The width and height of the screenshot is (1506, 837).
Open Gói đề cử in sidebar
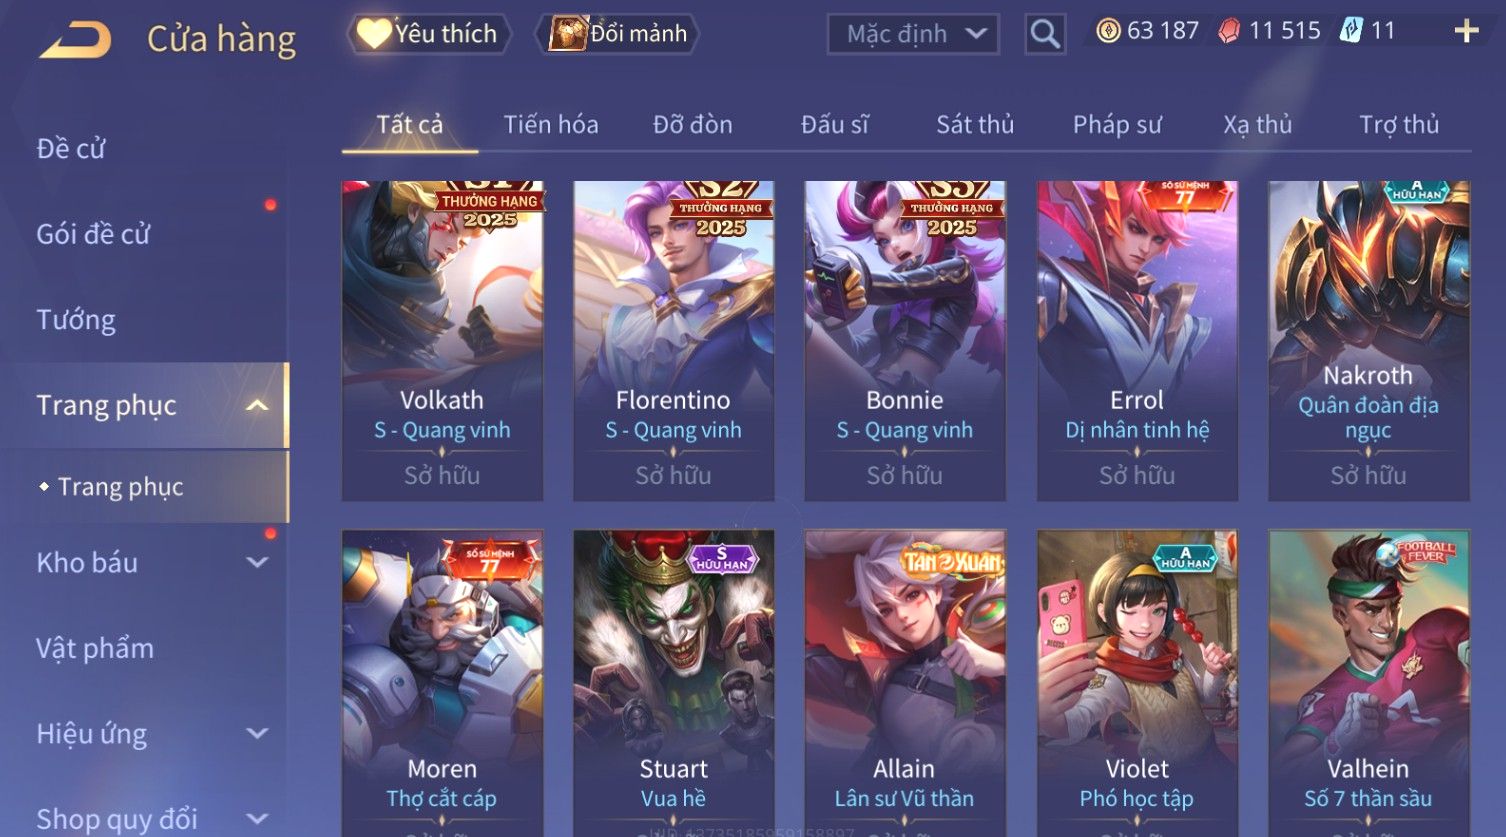[x=93, y=234]
